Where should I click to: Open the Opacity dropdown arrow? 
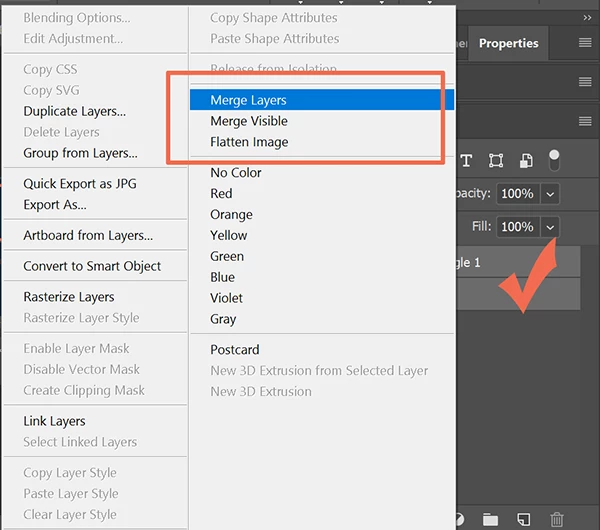(550, 194)
